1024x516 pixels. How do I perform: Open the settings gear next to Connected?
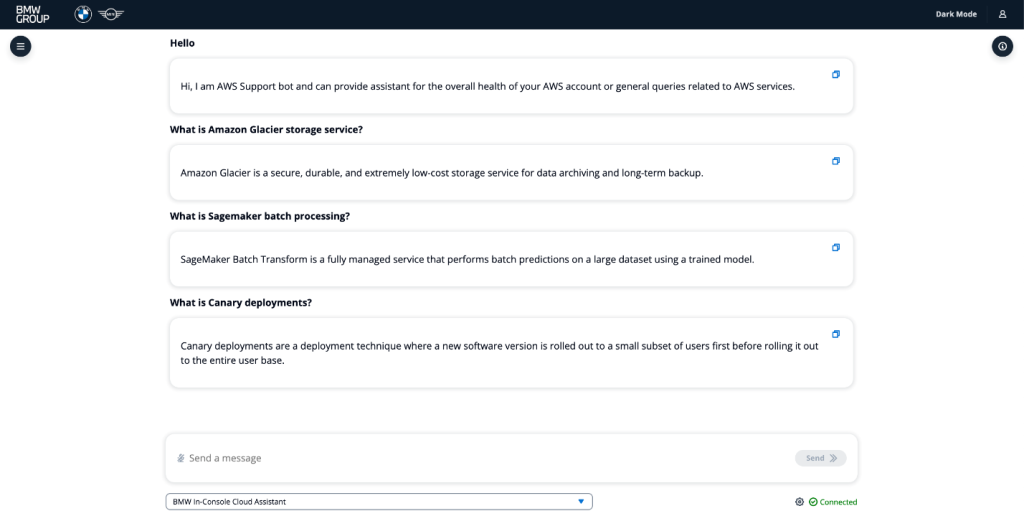tap(799, 502)
